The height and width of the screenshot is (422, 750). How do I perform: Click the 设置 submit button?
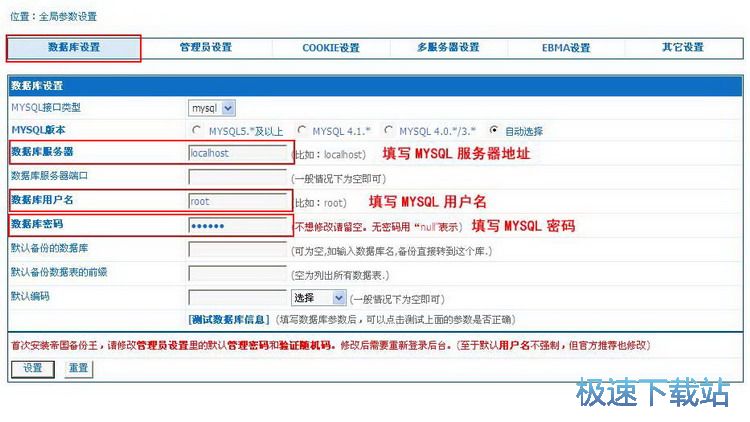pos(33,368)
